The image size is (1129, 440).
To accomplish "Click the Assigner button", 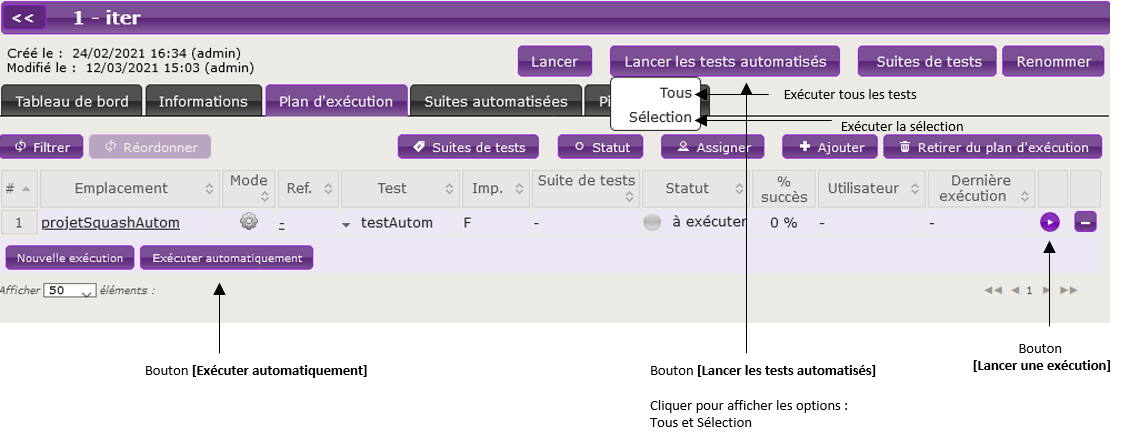I will point(713,147).
